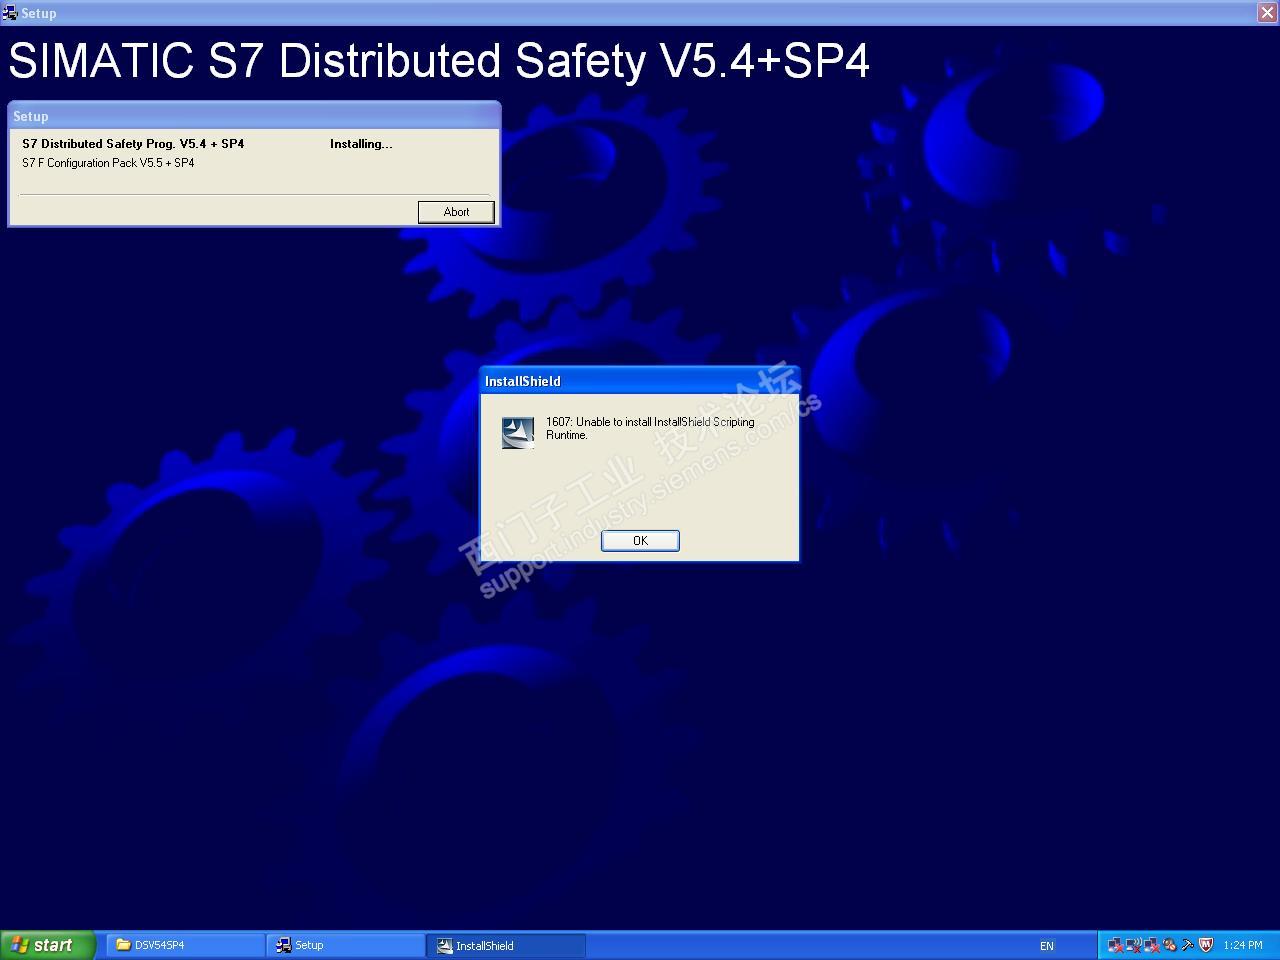Switch to the InstallShield taskbar button
Viewport: 1280px width, 960px height.
coord(506,945)
